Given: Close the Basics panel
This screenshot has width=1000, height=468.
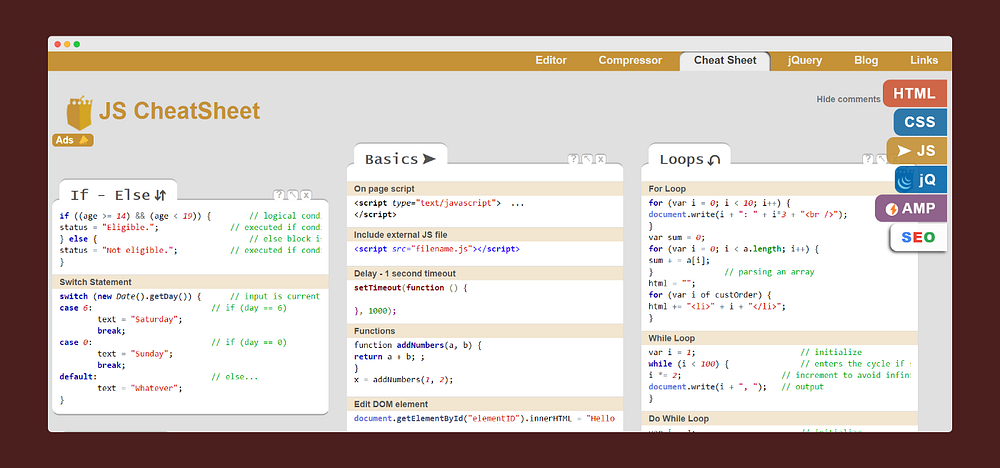Looking at the screenshot, I should 601,159.
